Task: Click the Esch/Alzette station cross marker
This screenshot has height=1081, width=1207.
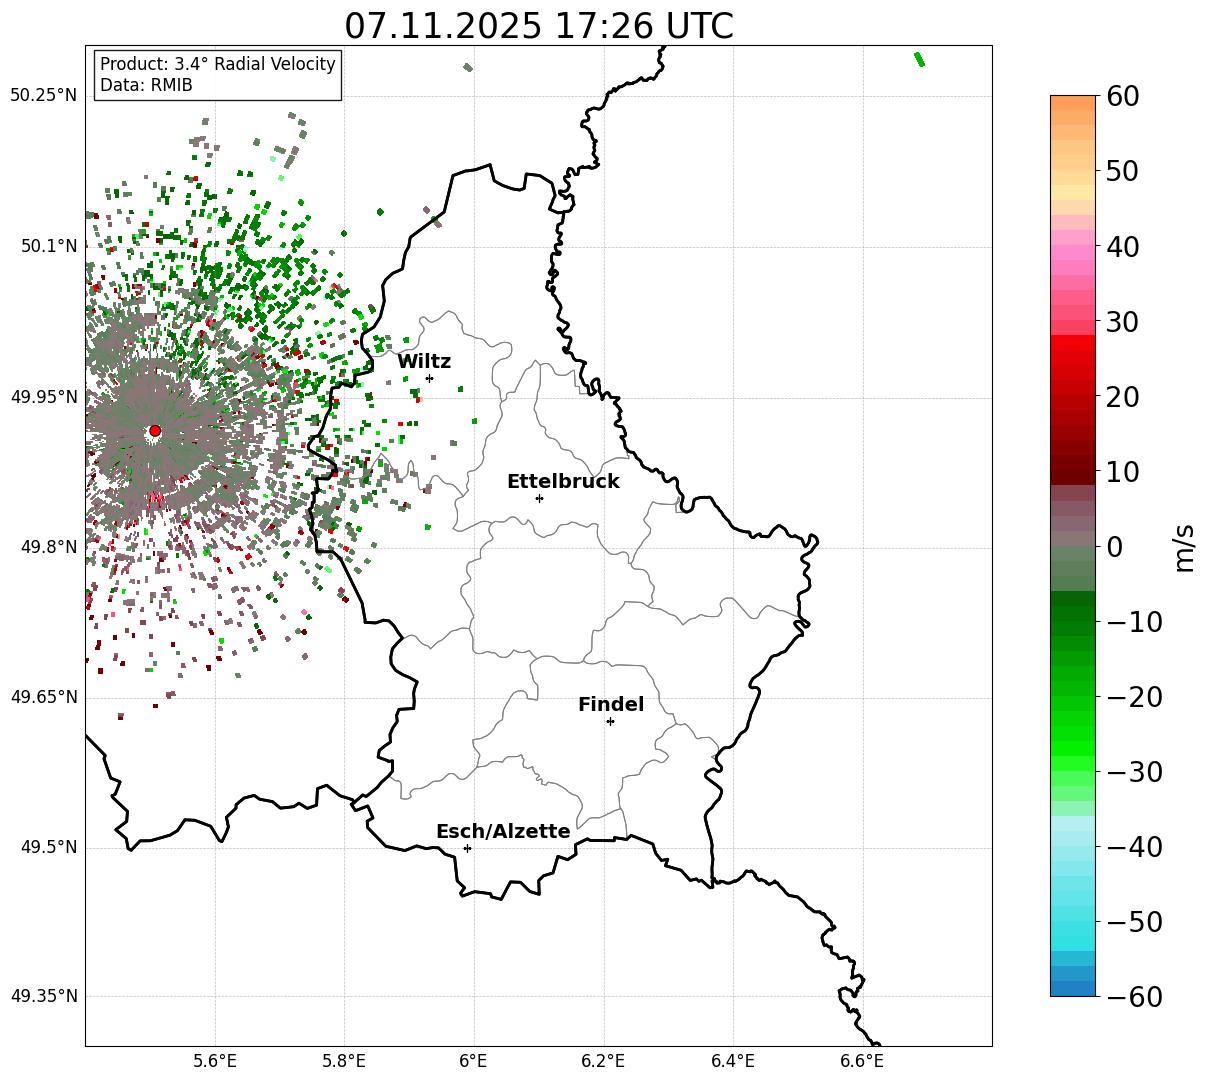Action: [x=467, y=848]
